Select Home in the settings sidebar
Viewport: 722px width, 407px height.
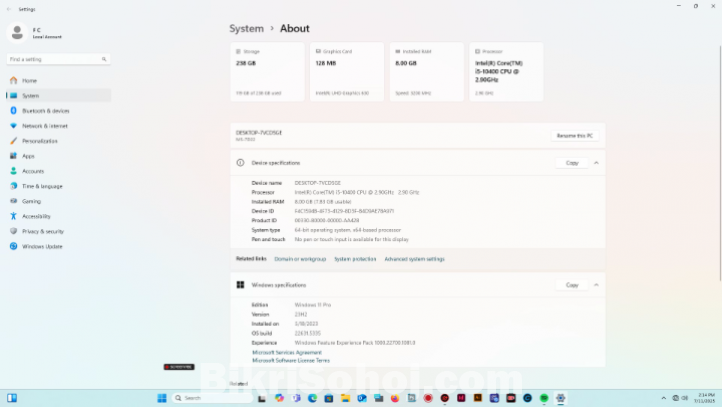coord(30,81)
